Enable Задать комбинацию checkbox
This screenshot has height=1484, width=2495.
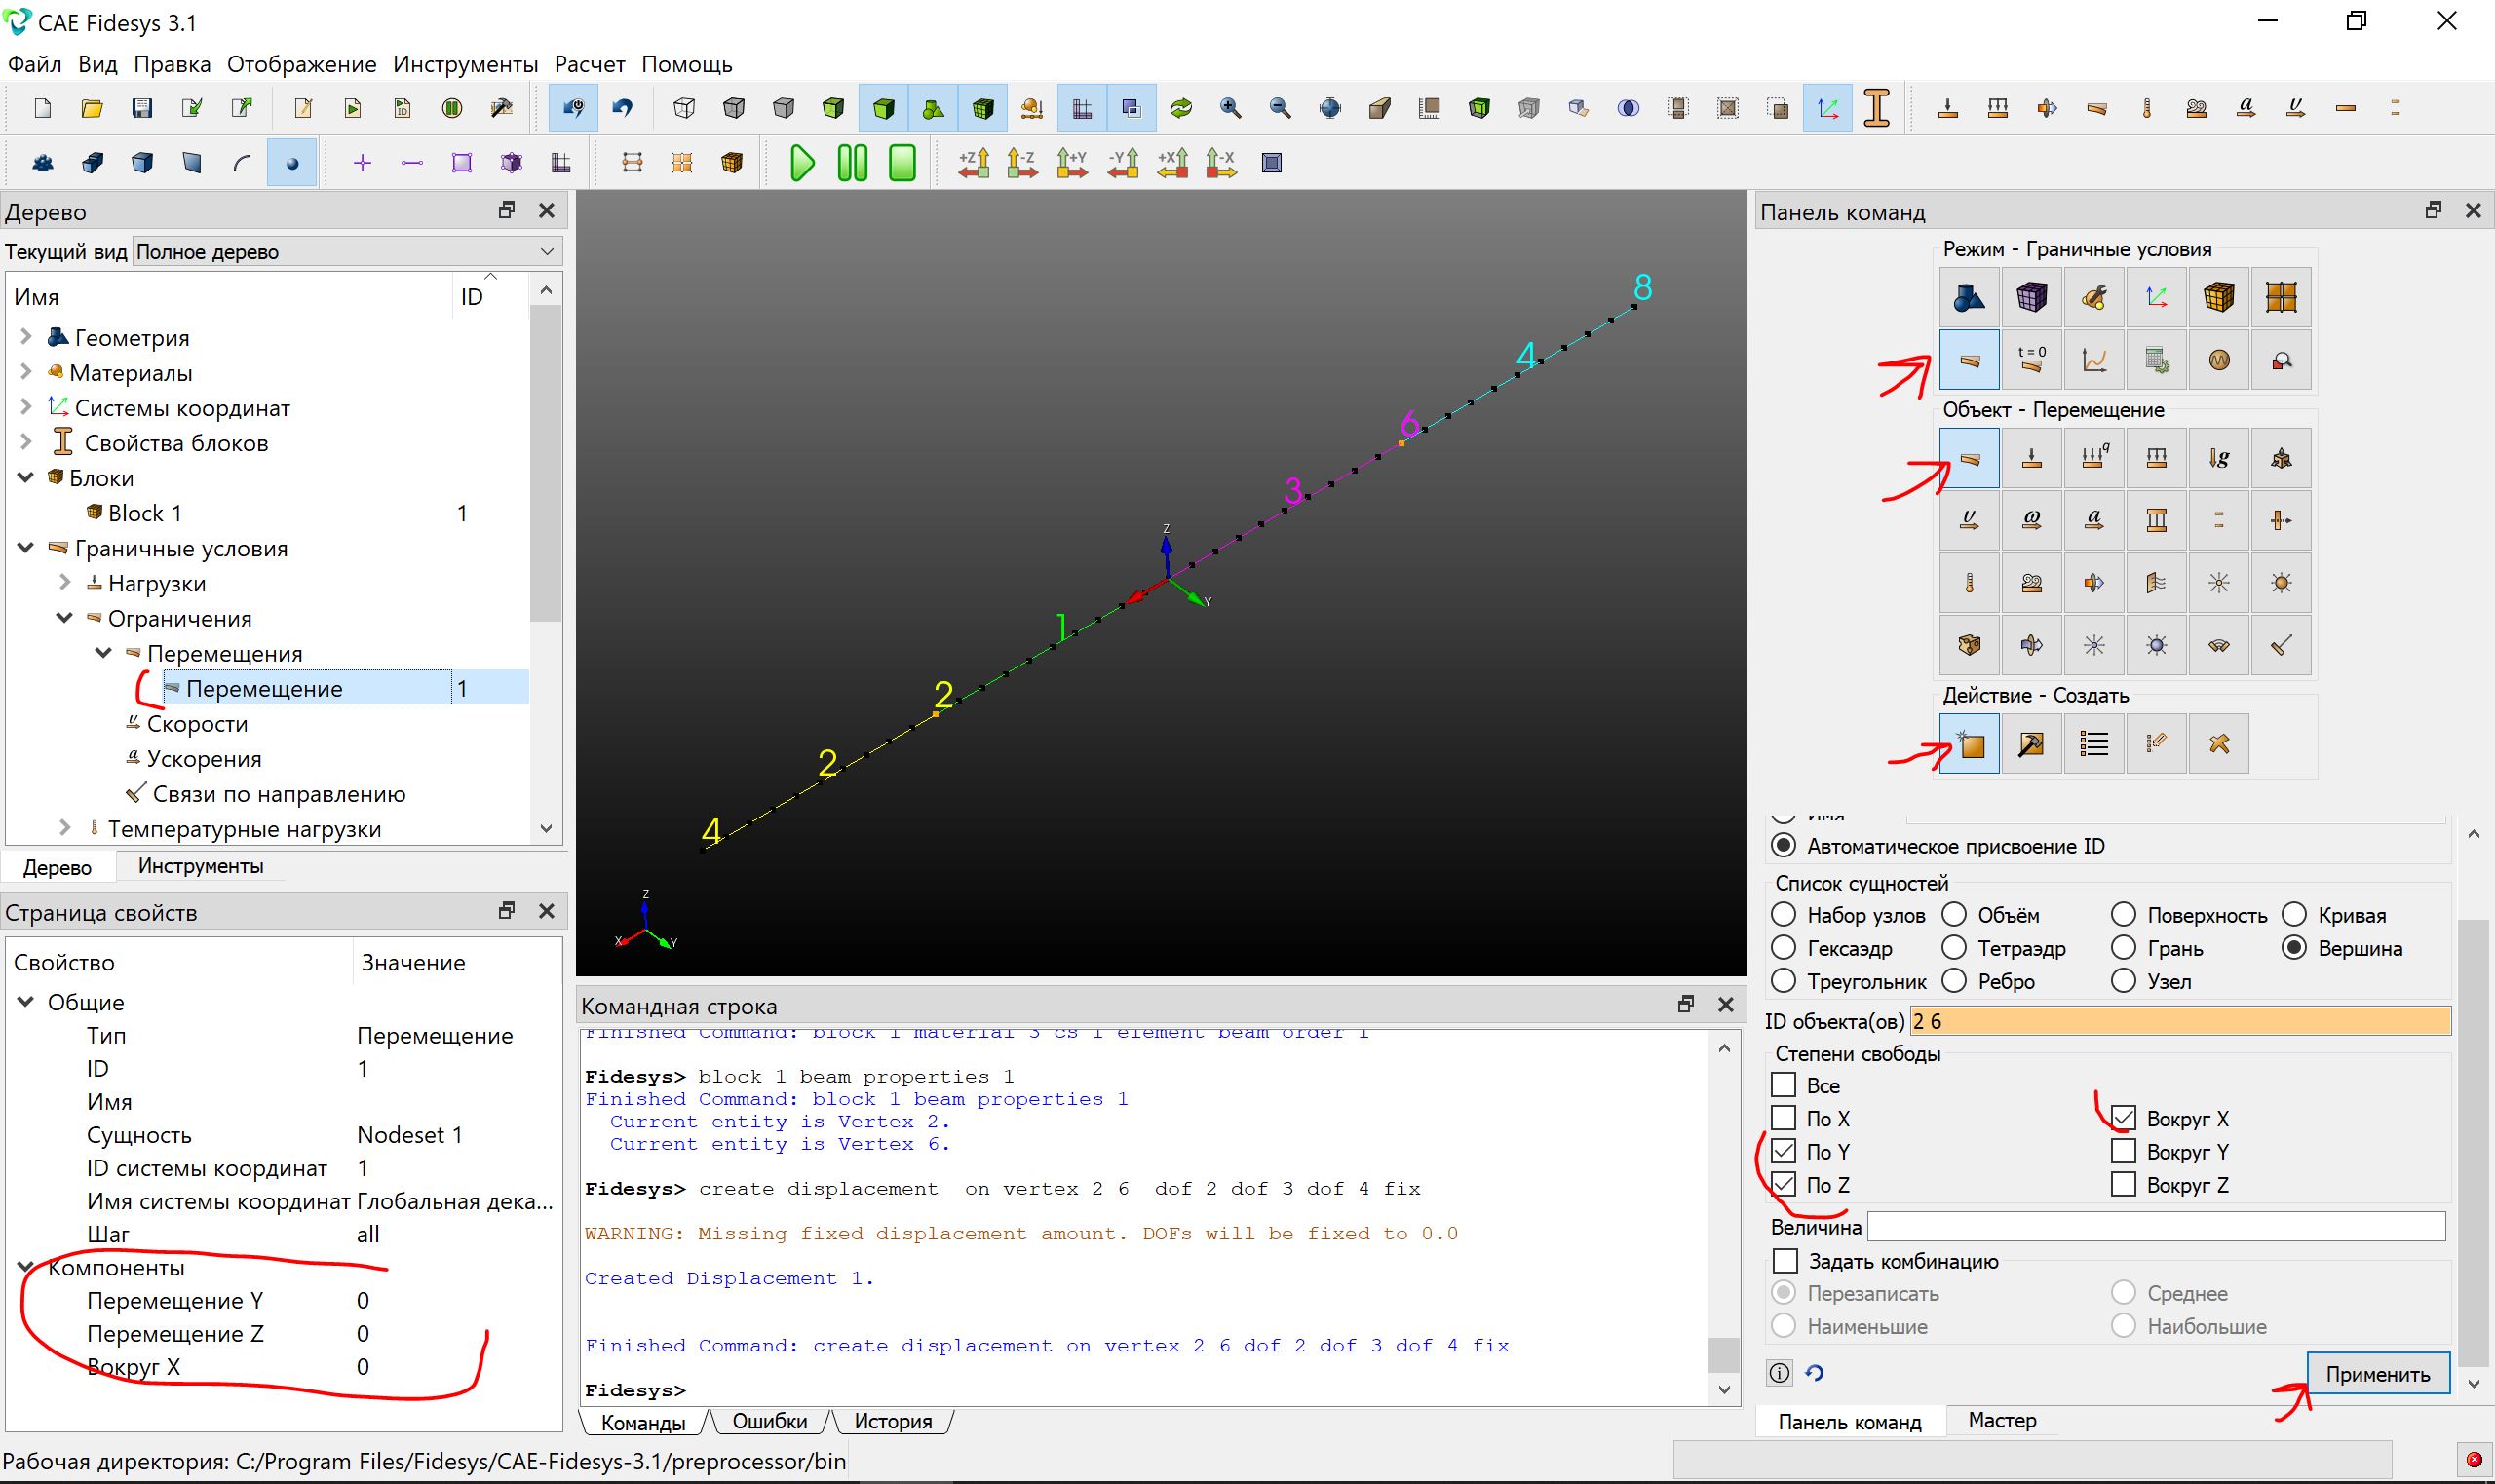coord(1784,1261)
